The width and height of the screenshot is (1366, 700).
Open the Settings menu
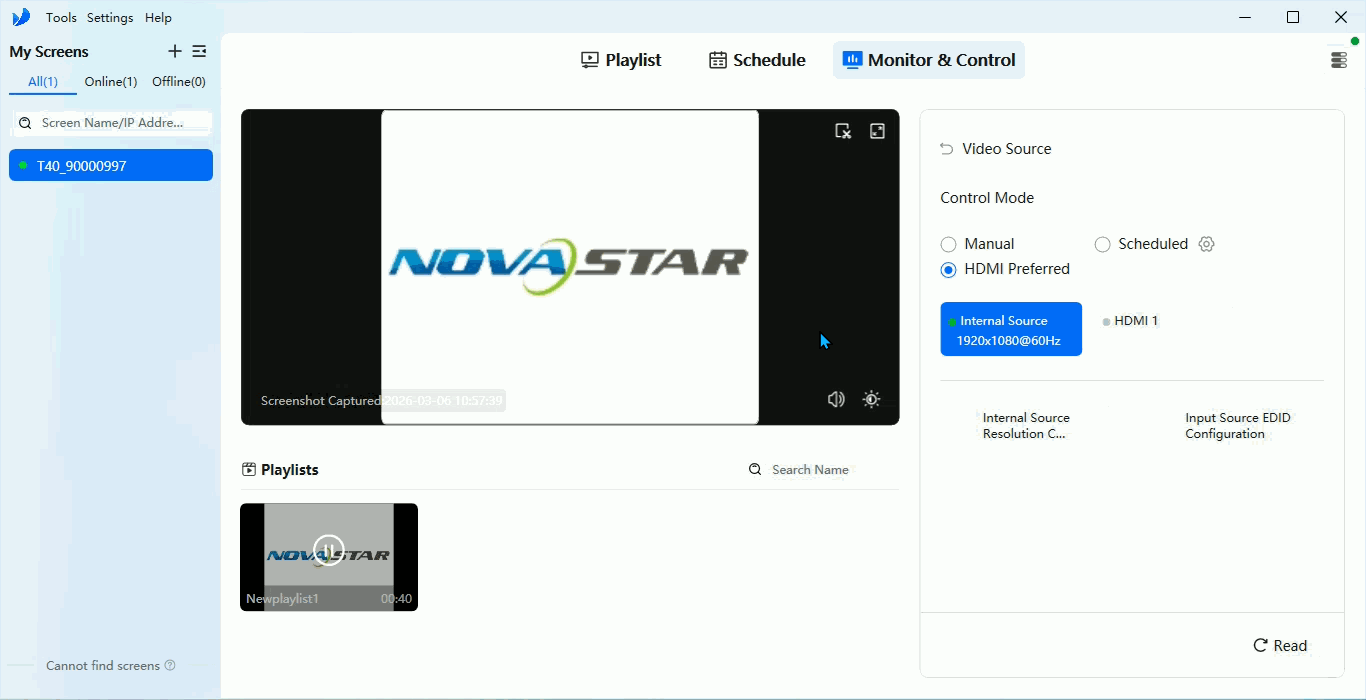(110, 17)
